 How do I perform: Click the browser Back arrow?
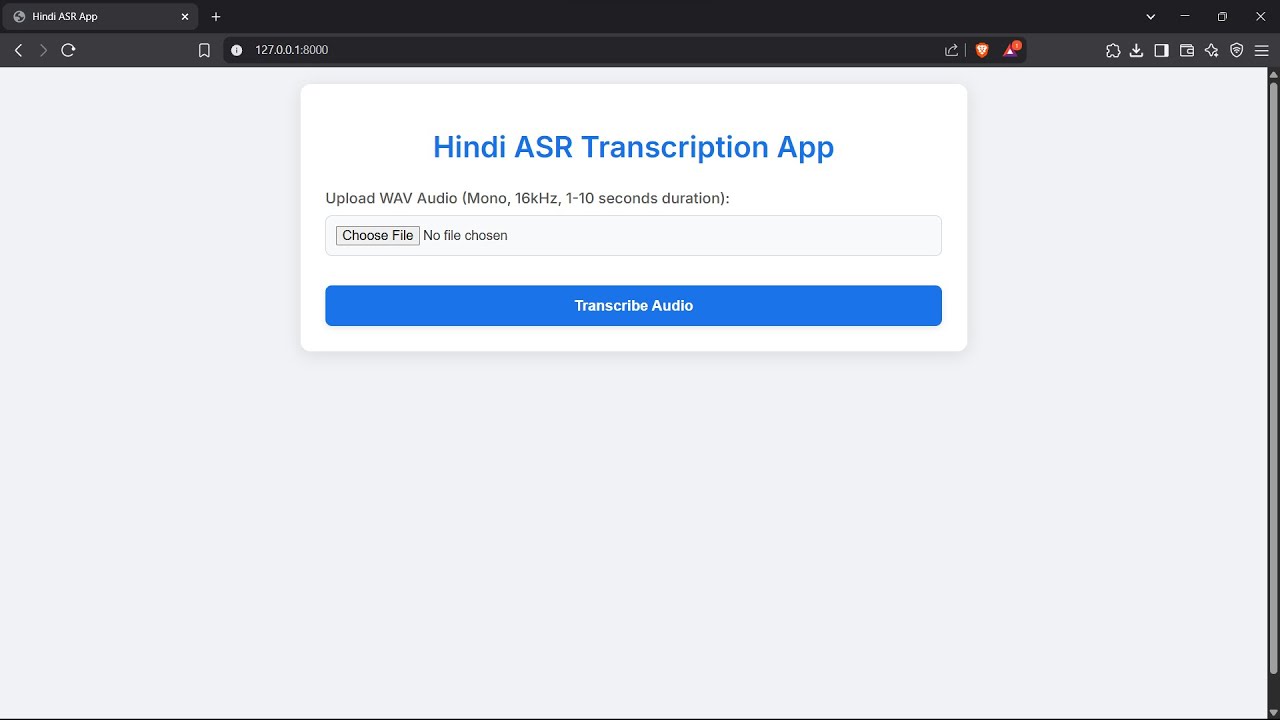click(x=18, y=50)
